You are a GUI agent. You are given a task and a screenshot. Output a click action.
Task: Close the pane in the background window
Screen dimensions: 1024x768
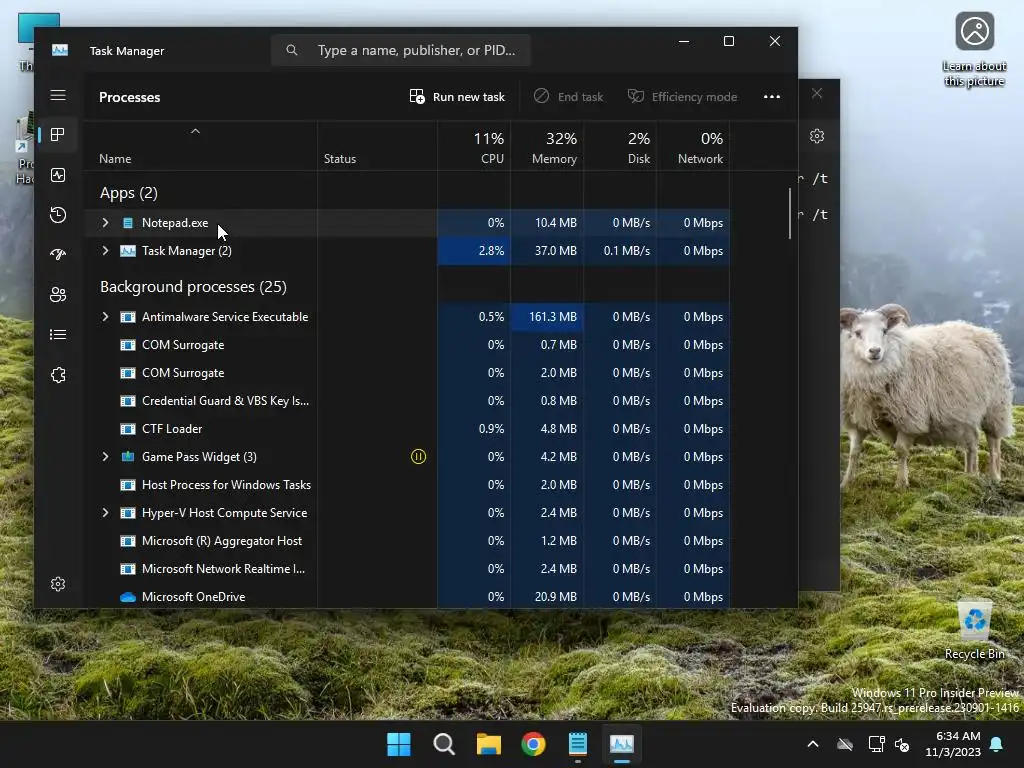[817, 93]
